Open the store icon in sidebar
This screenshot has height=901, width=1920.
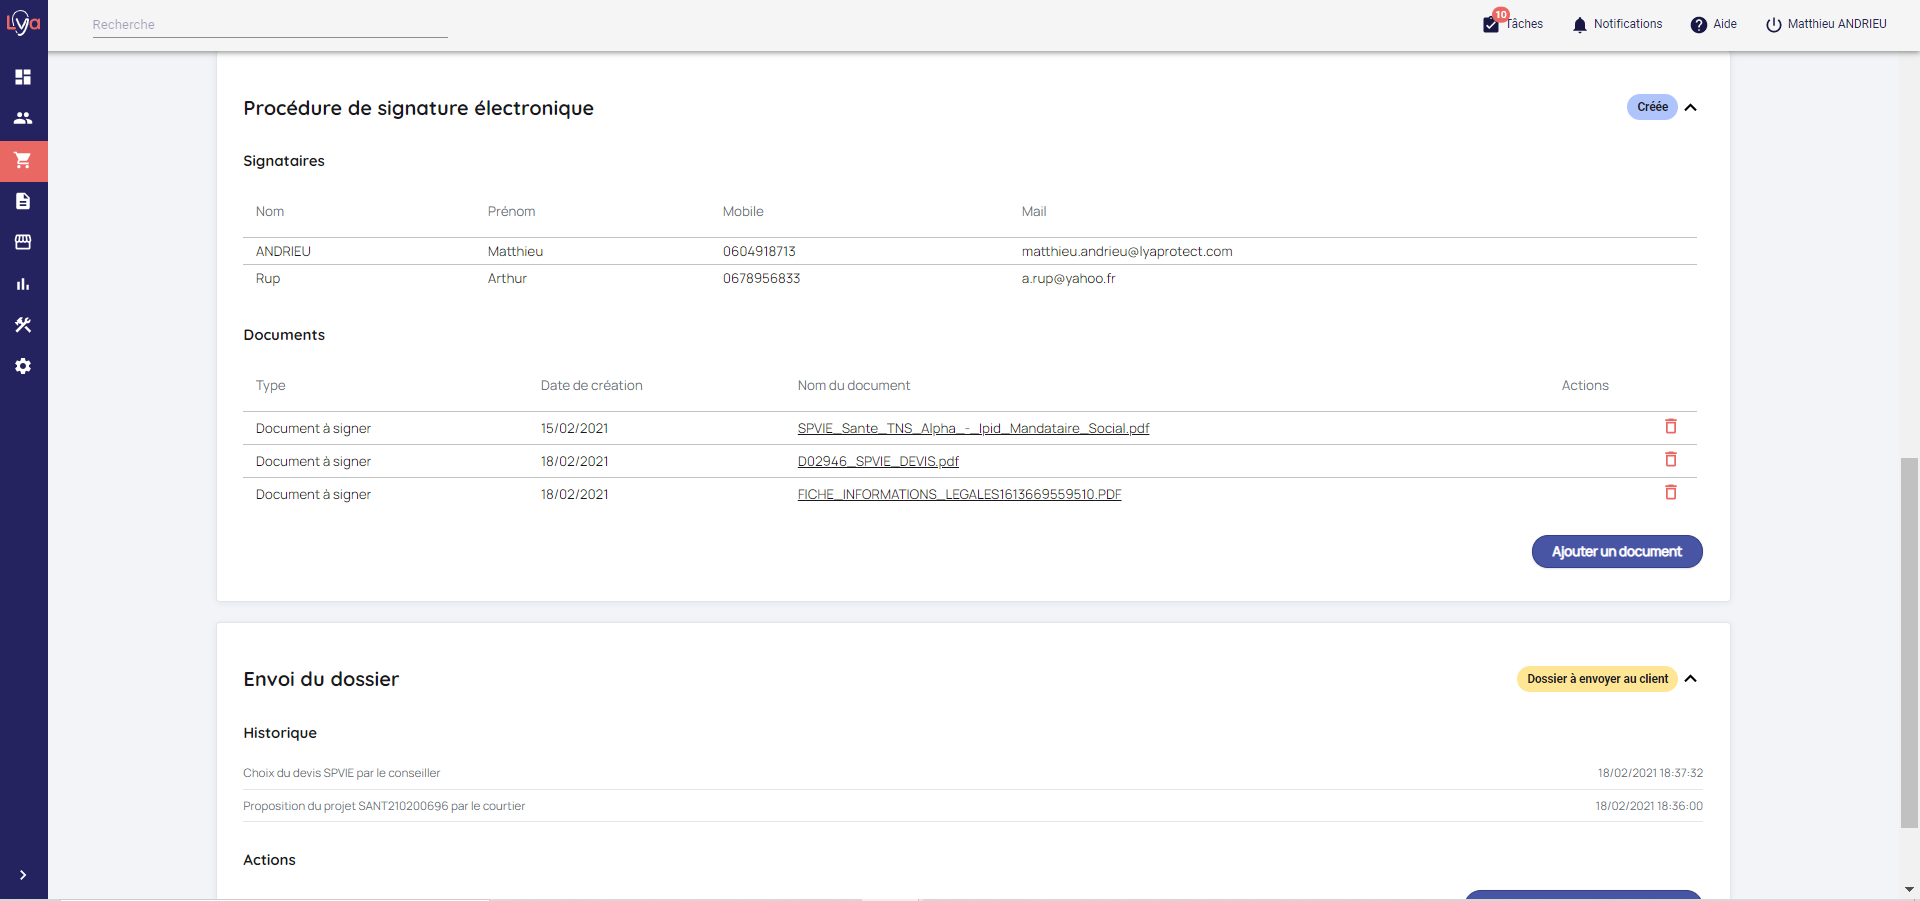pyautogui.click(x=23, y=242)
